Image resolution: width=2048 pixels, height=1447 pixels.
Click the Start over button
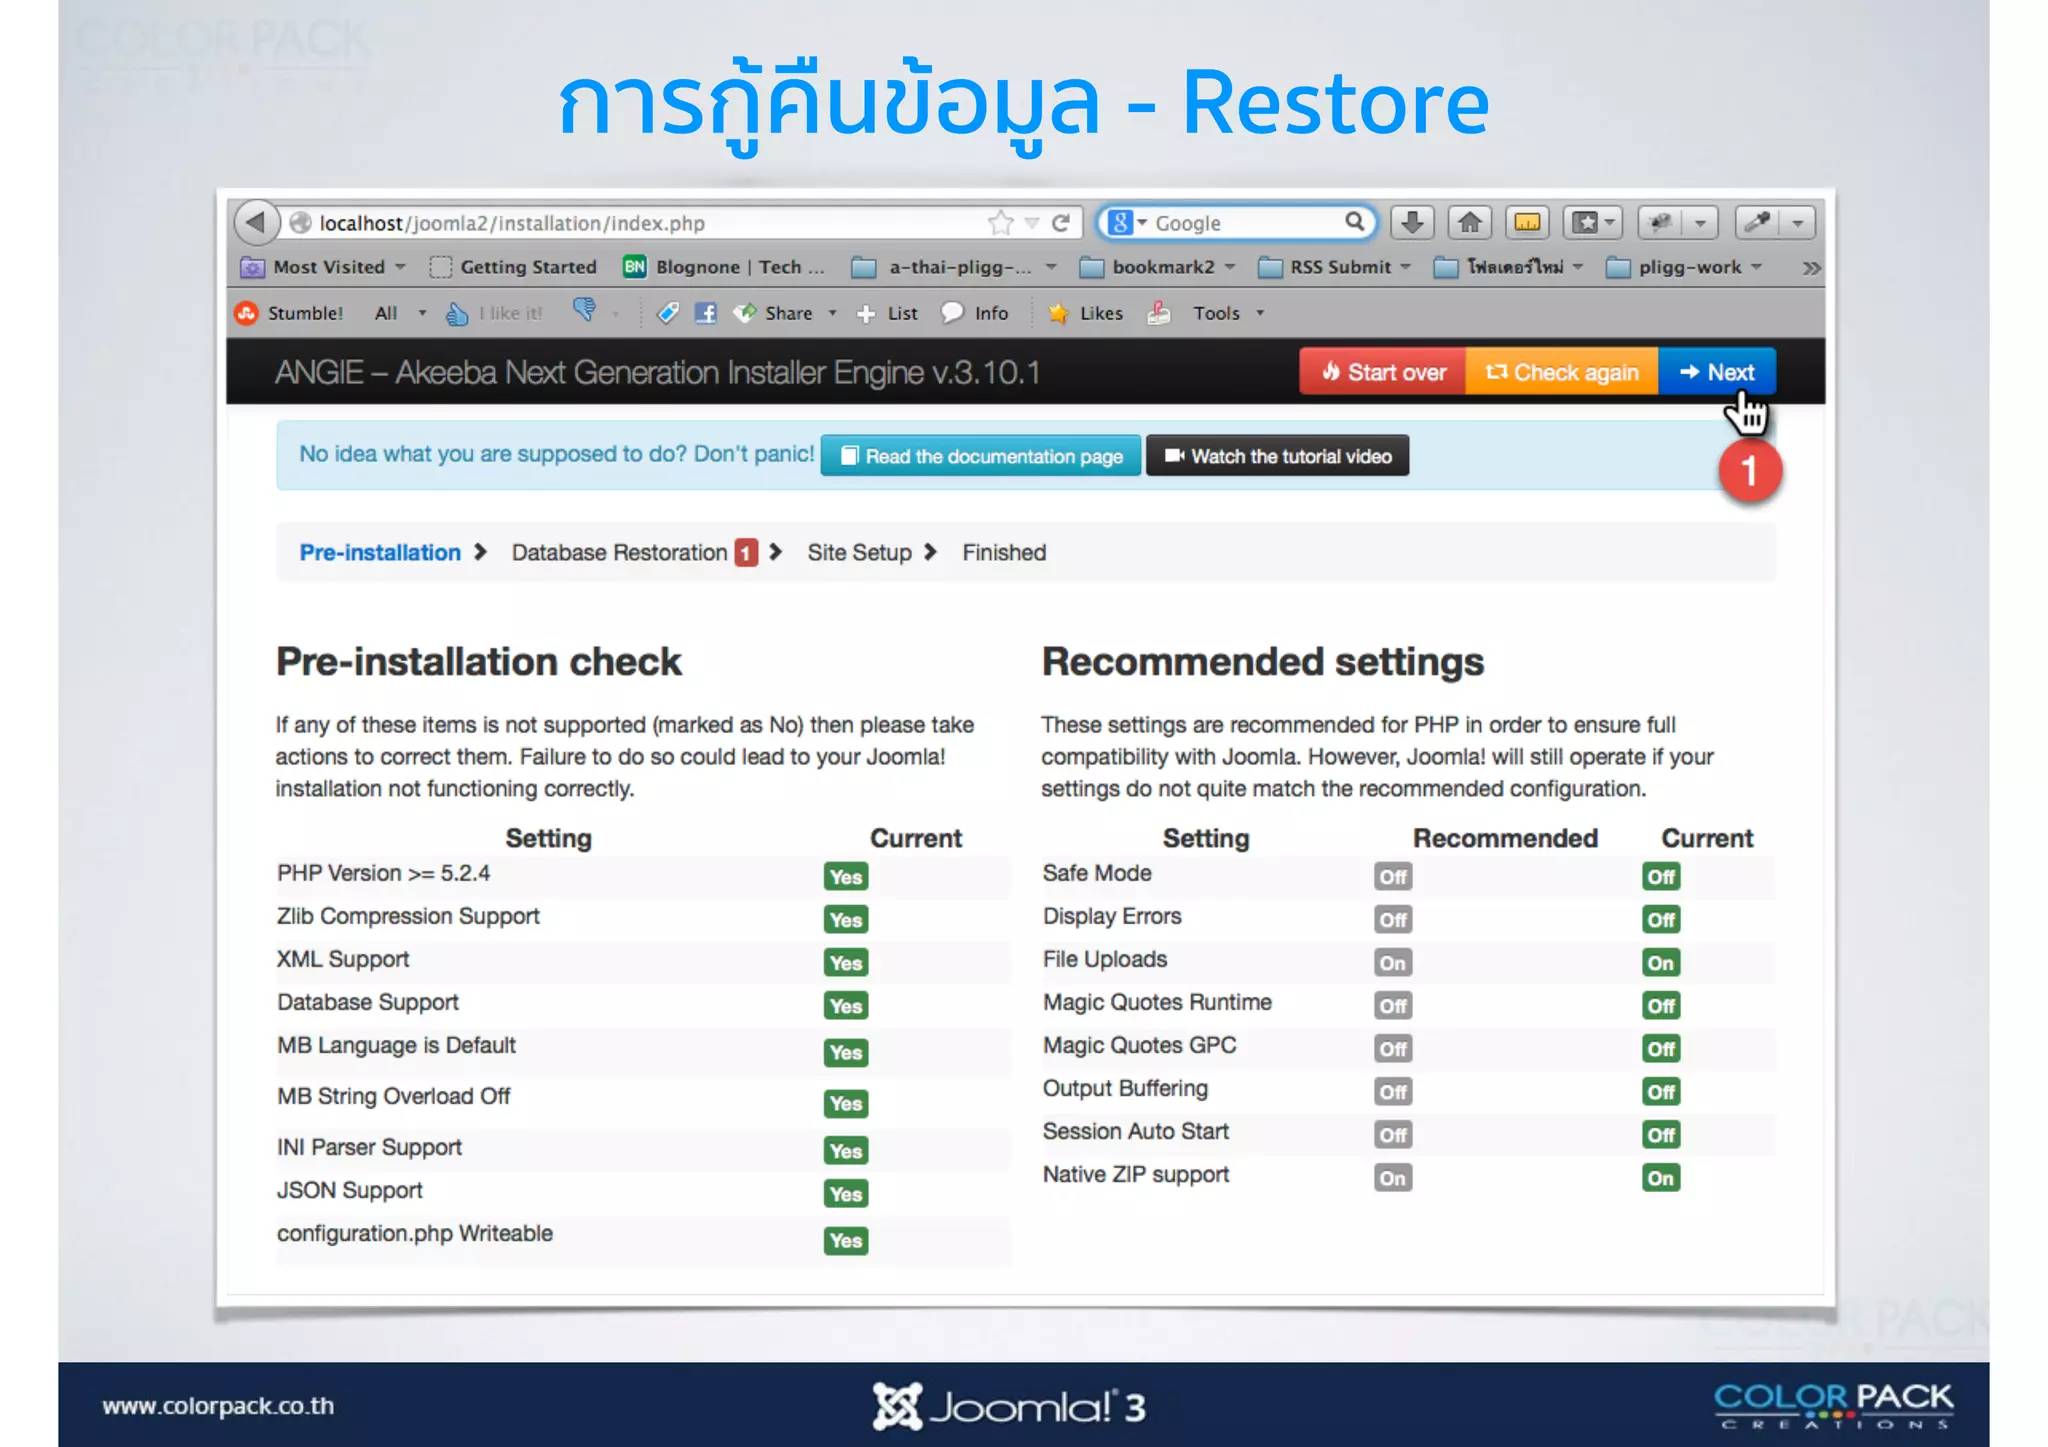click(x=1383, y=372)
